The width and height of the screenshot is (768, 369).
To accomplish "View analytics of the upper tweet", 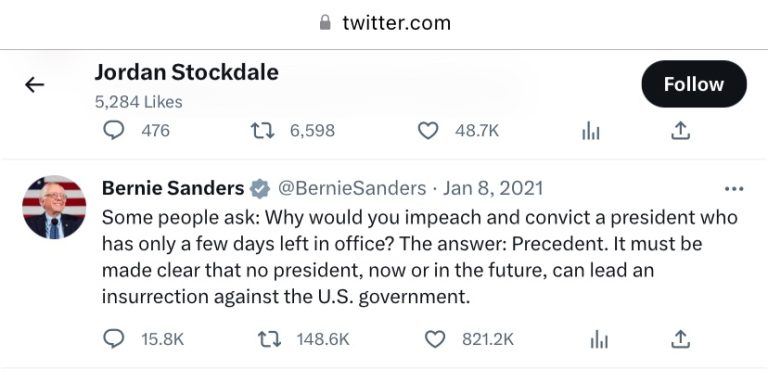I will click(590, 131).
